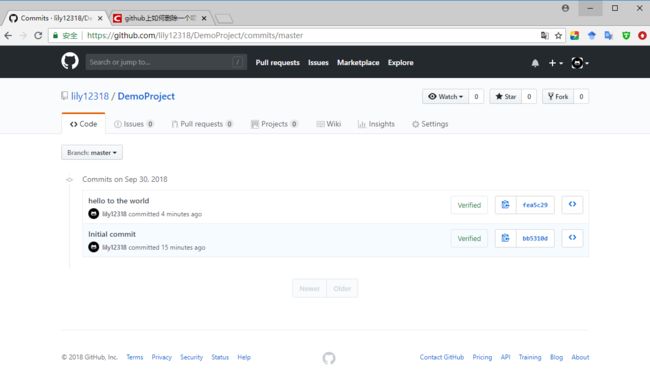650x375 pixels.
Task: Switch to the Code tab
Action: click(83, 124)
